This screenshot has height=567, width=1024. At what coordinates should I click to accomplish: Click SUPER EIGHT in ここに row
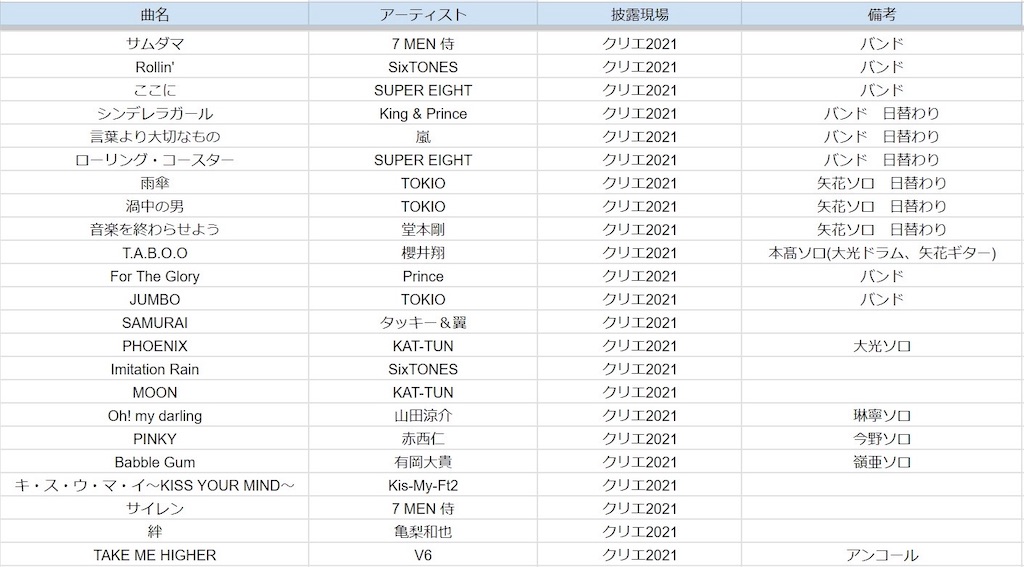pos(423,90)
